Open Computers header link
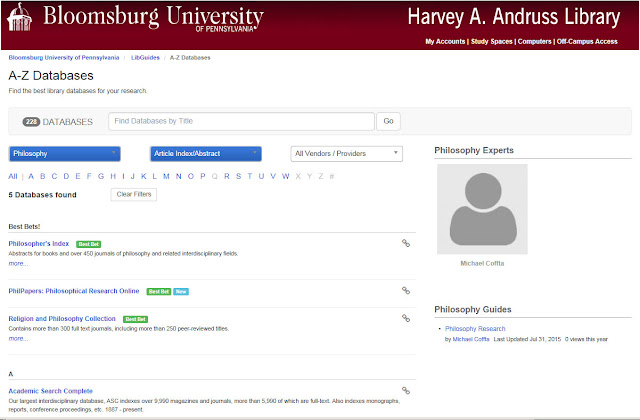The image size is (640, 420). tap(534, 42)
